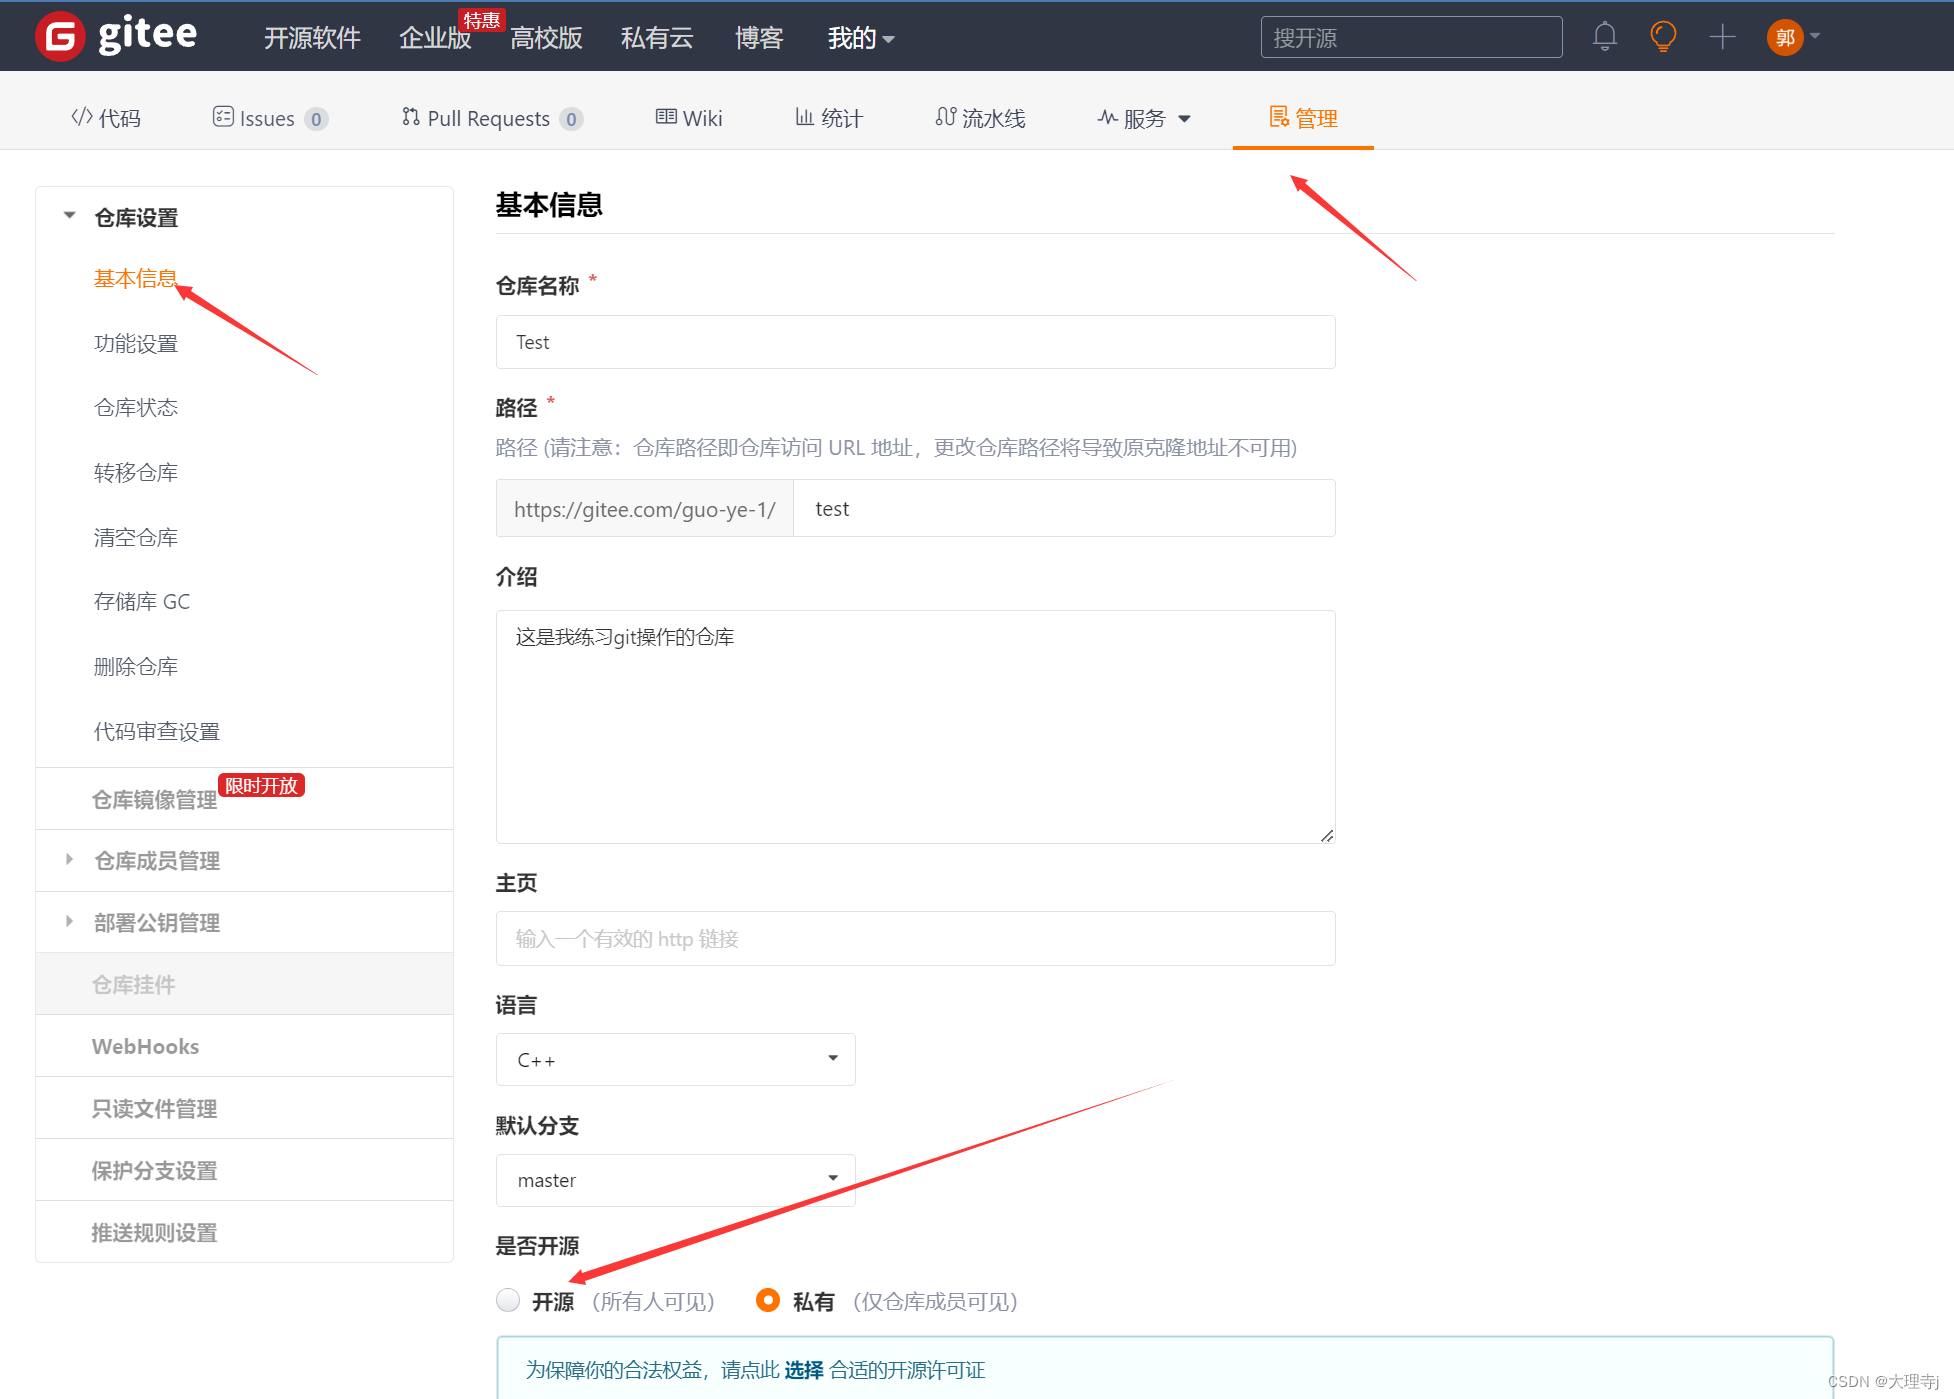1954x1399 pixels.
Task: Open the 代码 code tab
Action: [x=106, y=118]
